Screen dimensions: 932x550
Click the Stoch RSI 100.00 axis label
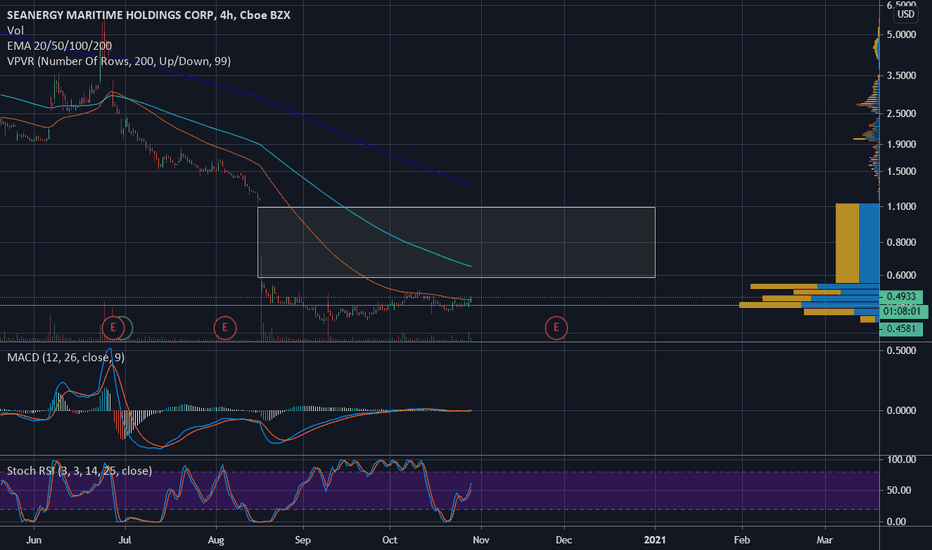click(x=901, y=460)
